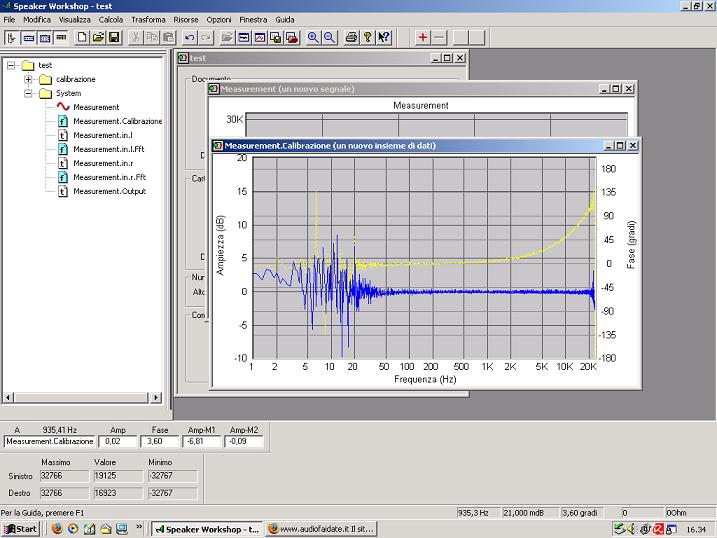Viewport: 717px width, 538px height.
Task: Click the test window title bar
Action: click(x=302, y=58)
